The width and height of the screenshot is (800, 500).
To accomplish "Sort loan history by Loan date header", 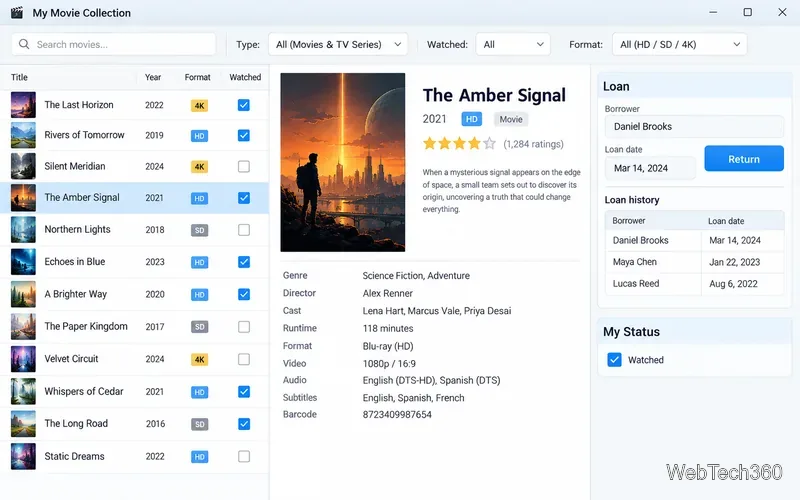I will 726,221.
